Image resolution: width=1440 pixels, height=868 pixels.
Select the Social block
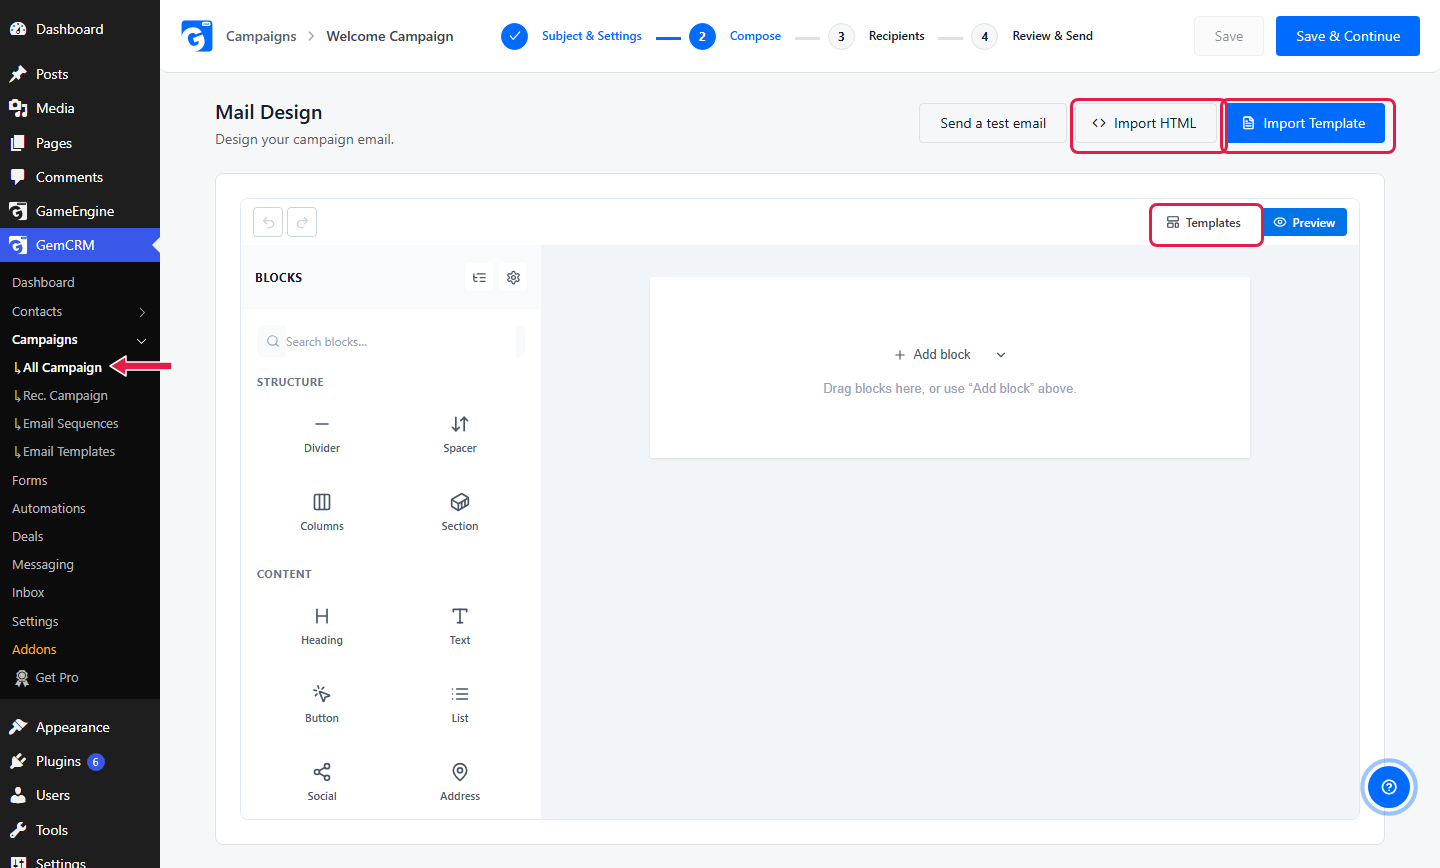[x=322, y=782]
